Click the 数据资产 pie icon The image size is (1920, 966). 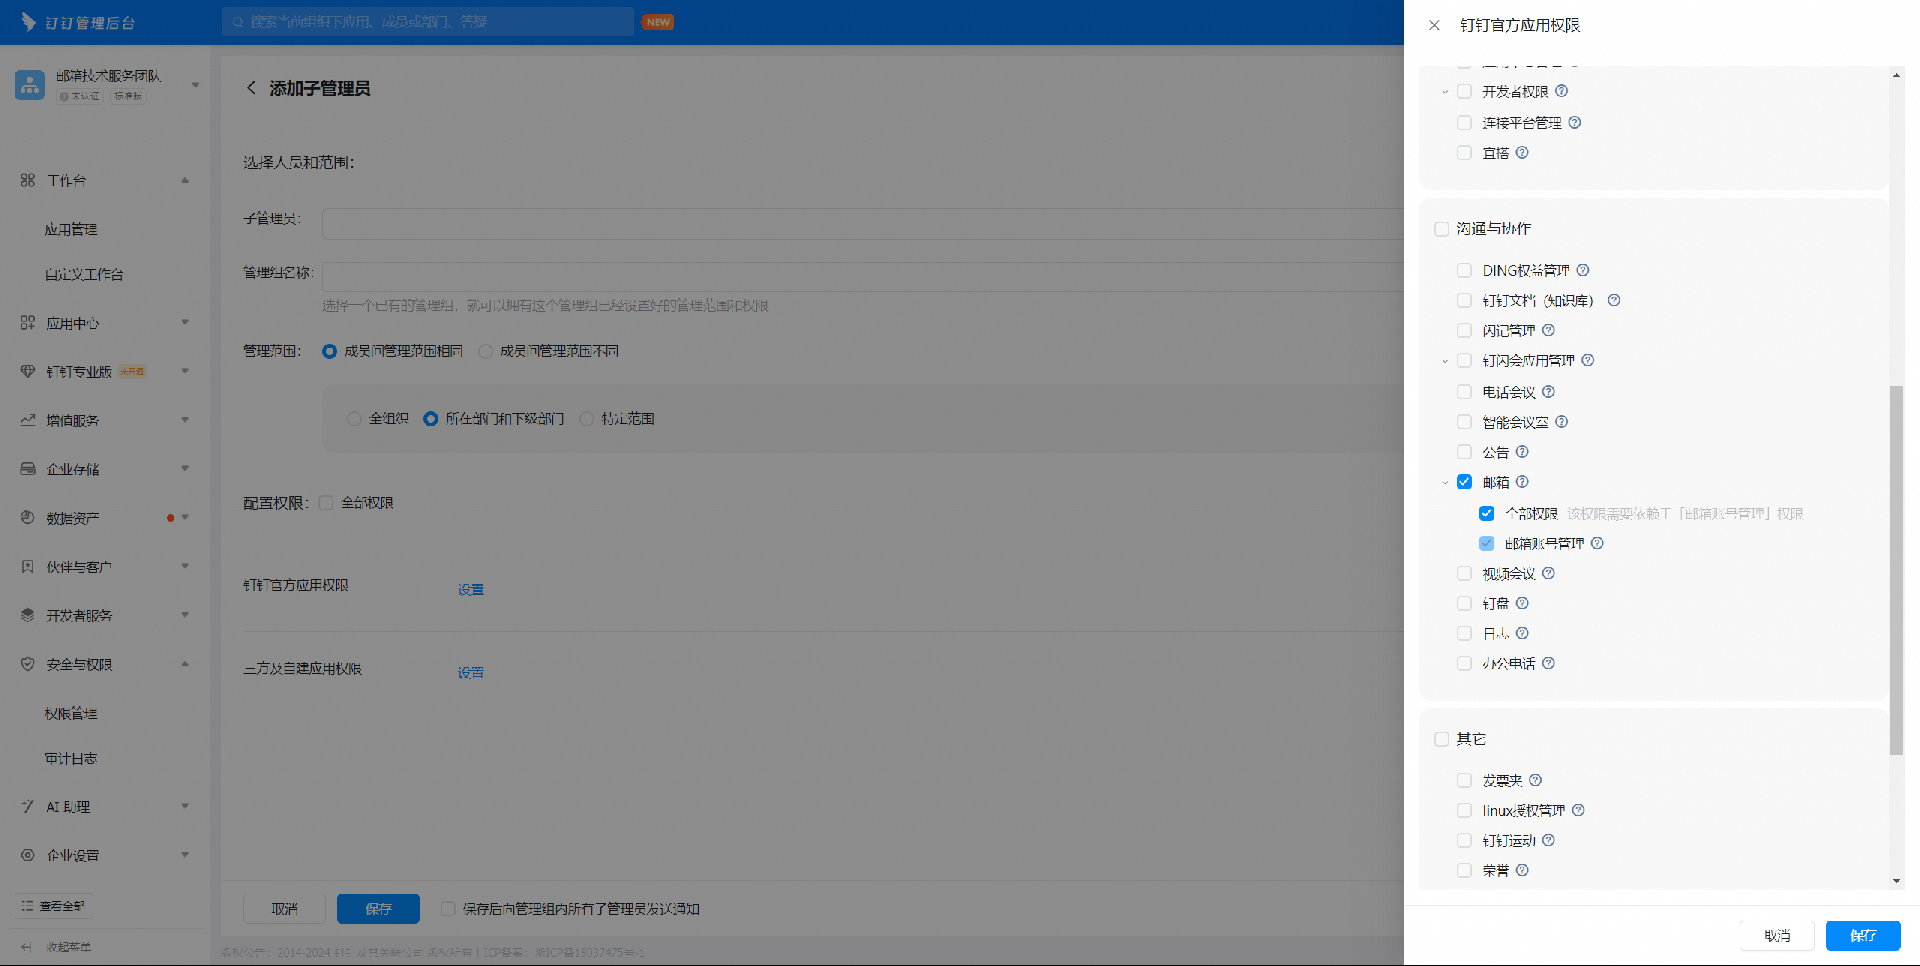[27, 517]
